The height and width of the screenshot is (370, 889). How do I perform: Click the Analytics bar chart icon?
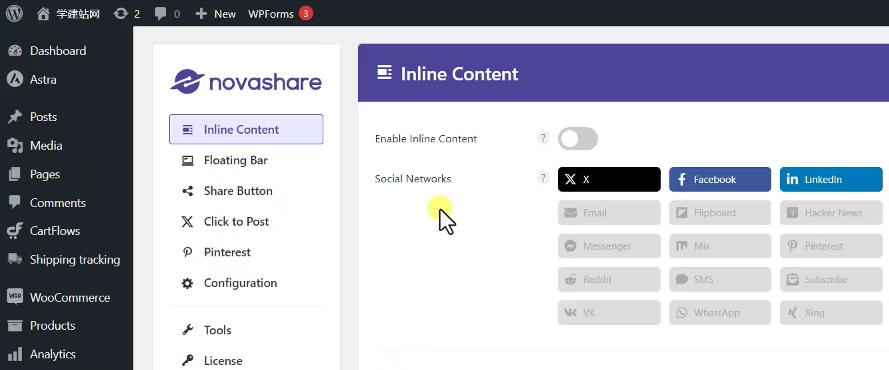coord(15,354)
